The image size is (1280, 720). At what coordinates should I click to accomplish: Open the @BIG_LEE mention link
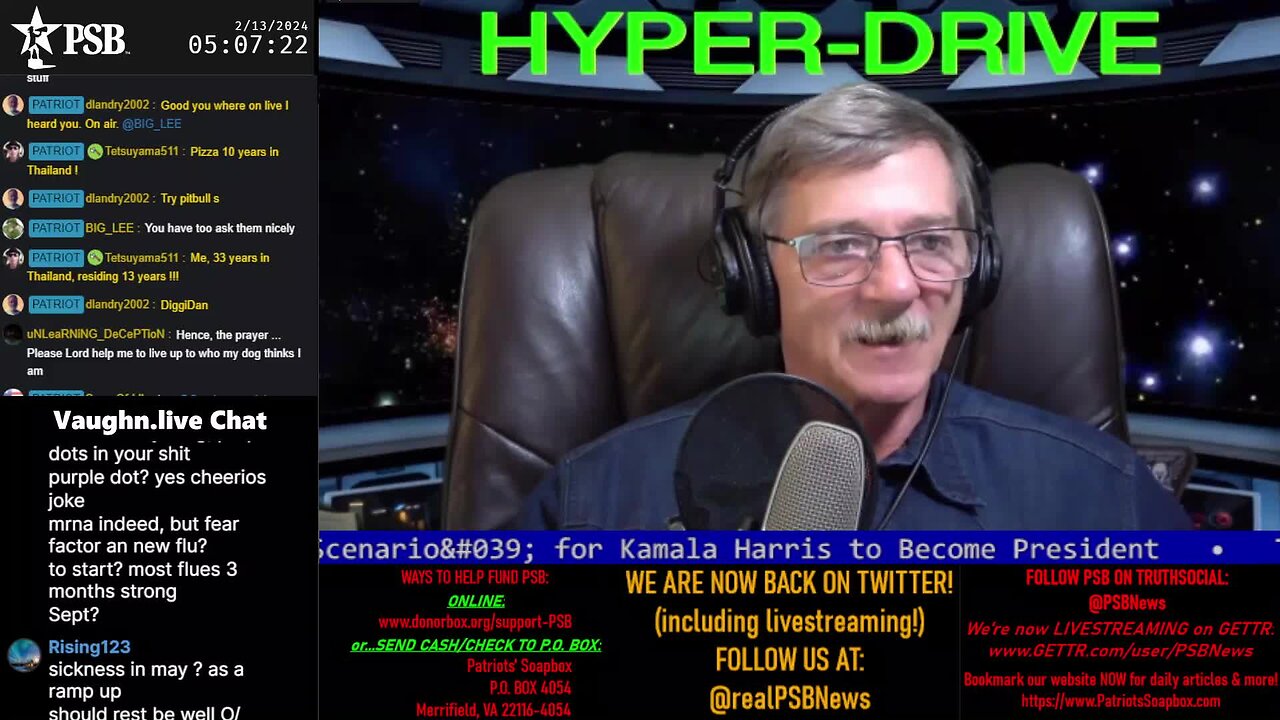tap(152, 124)
